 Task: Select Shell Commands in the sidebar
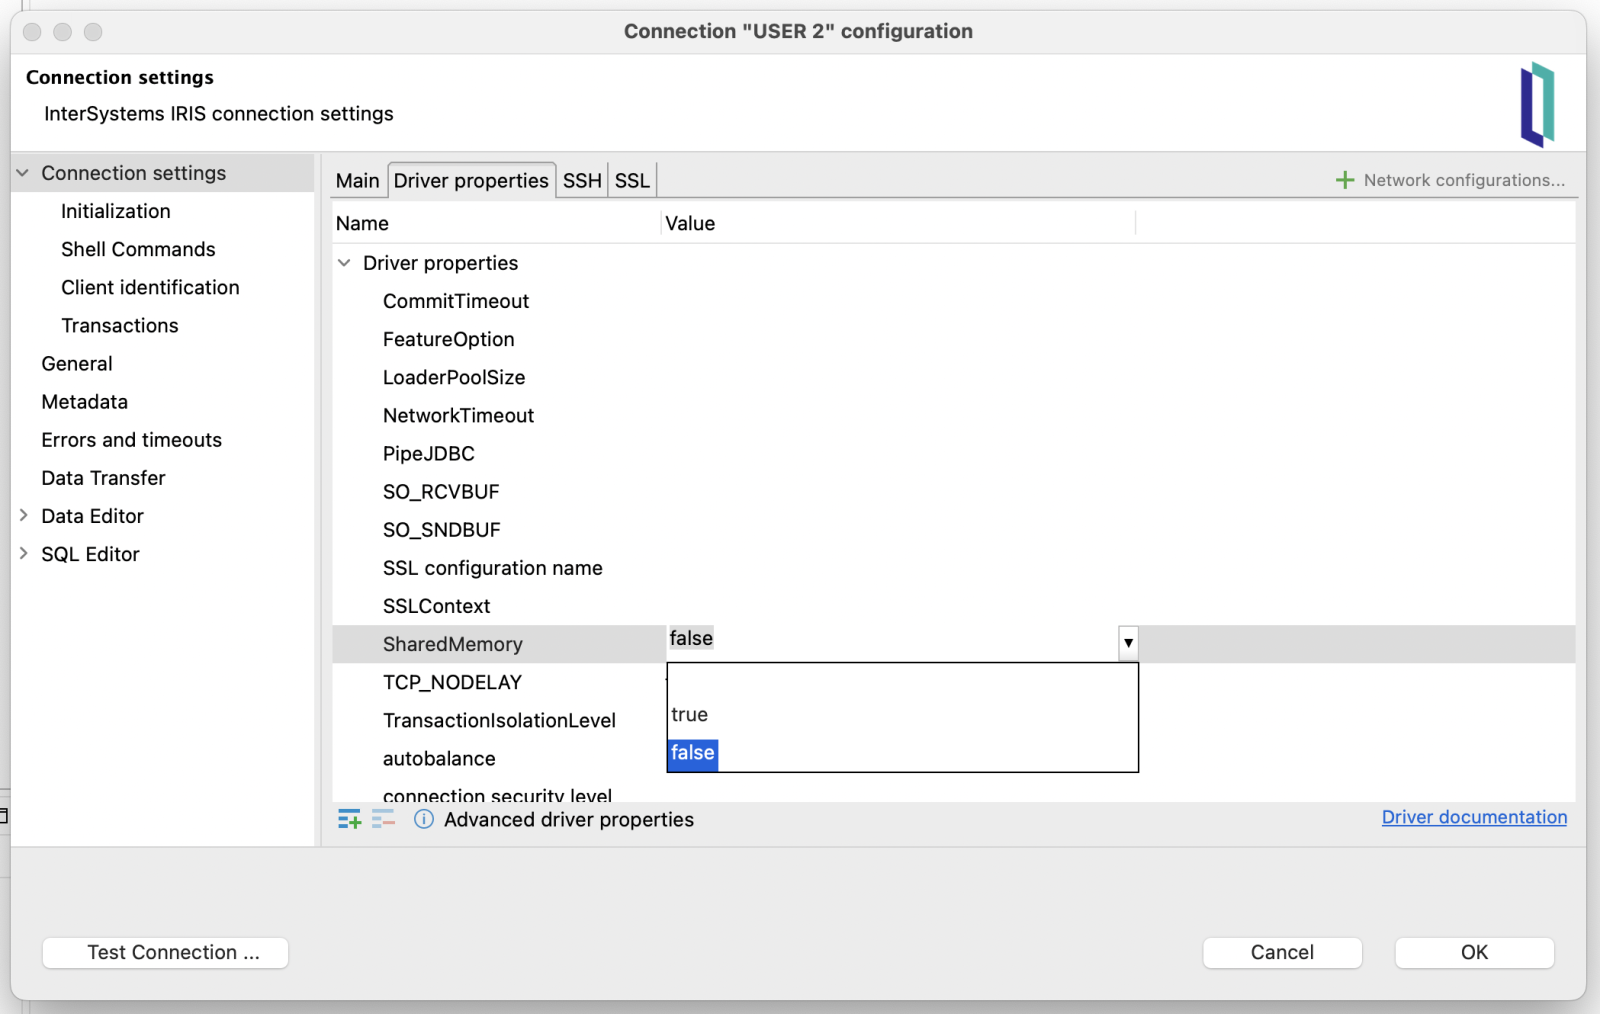pyautogui.click(x=138, y=249)
